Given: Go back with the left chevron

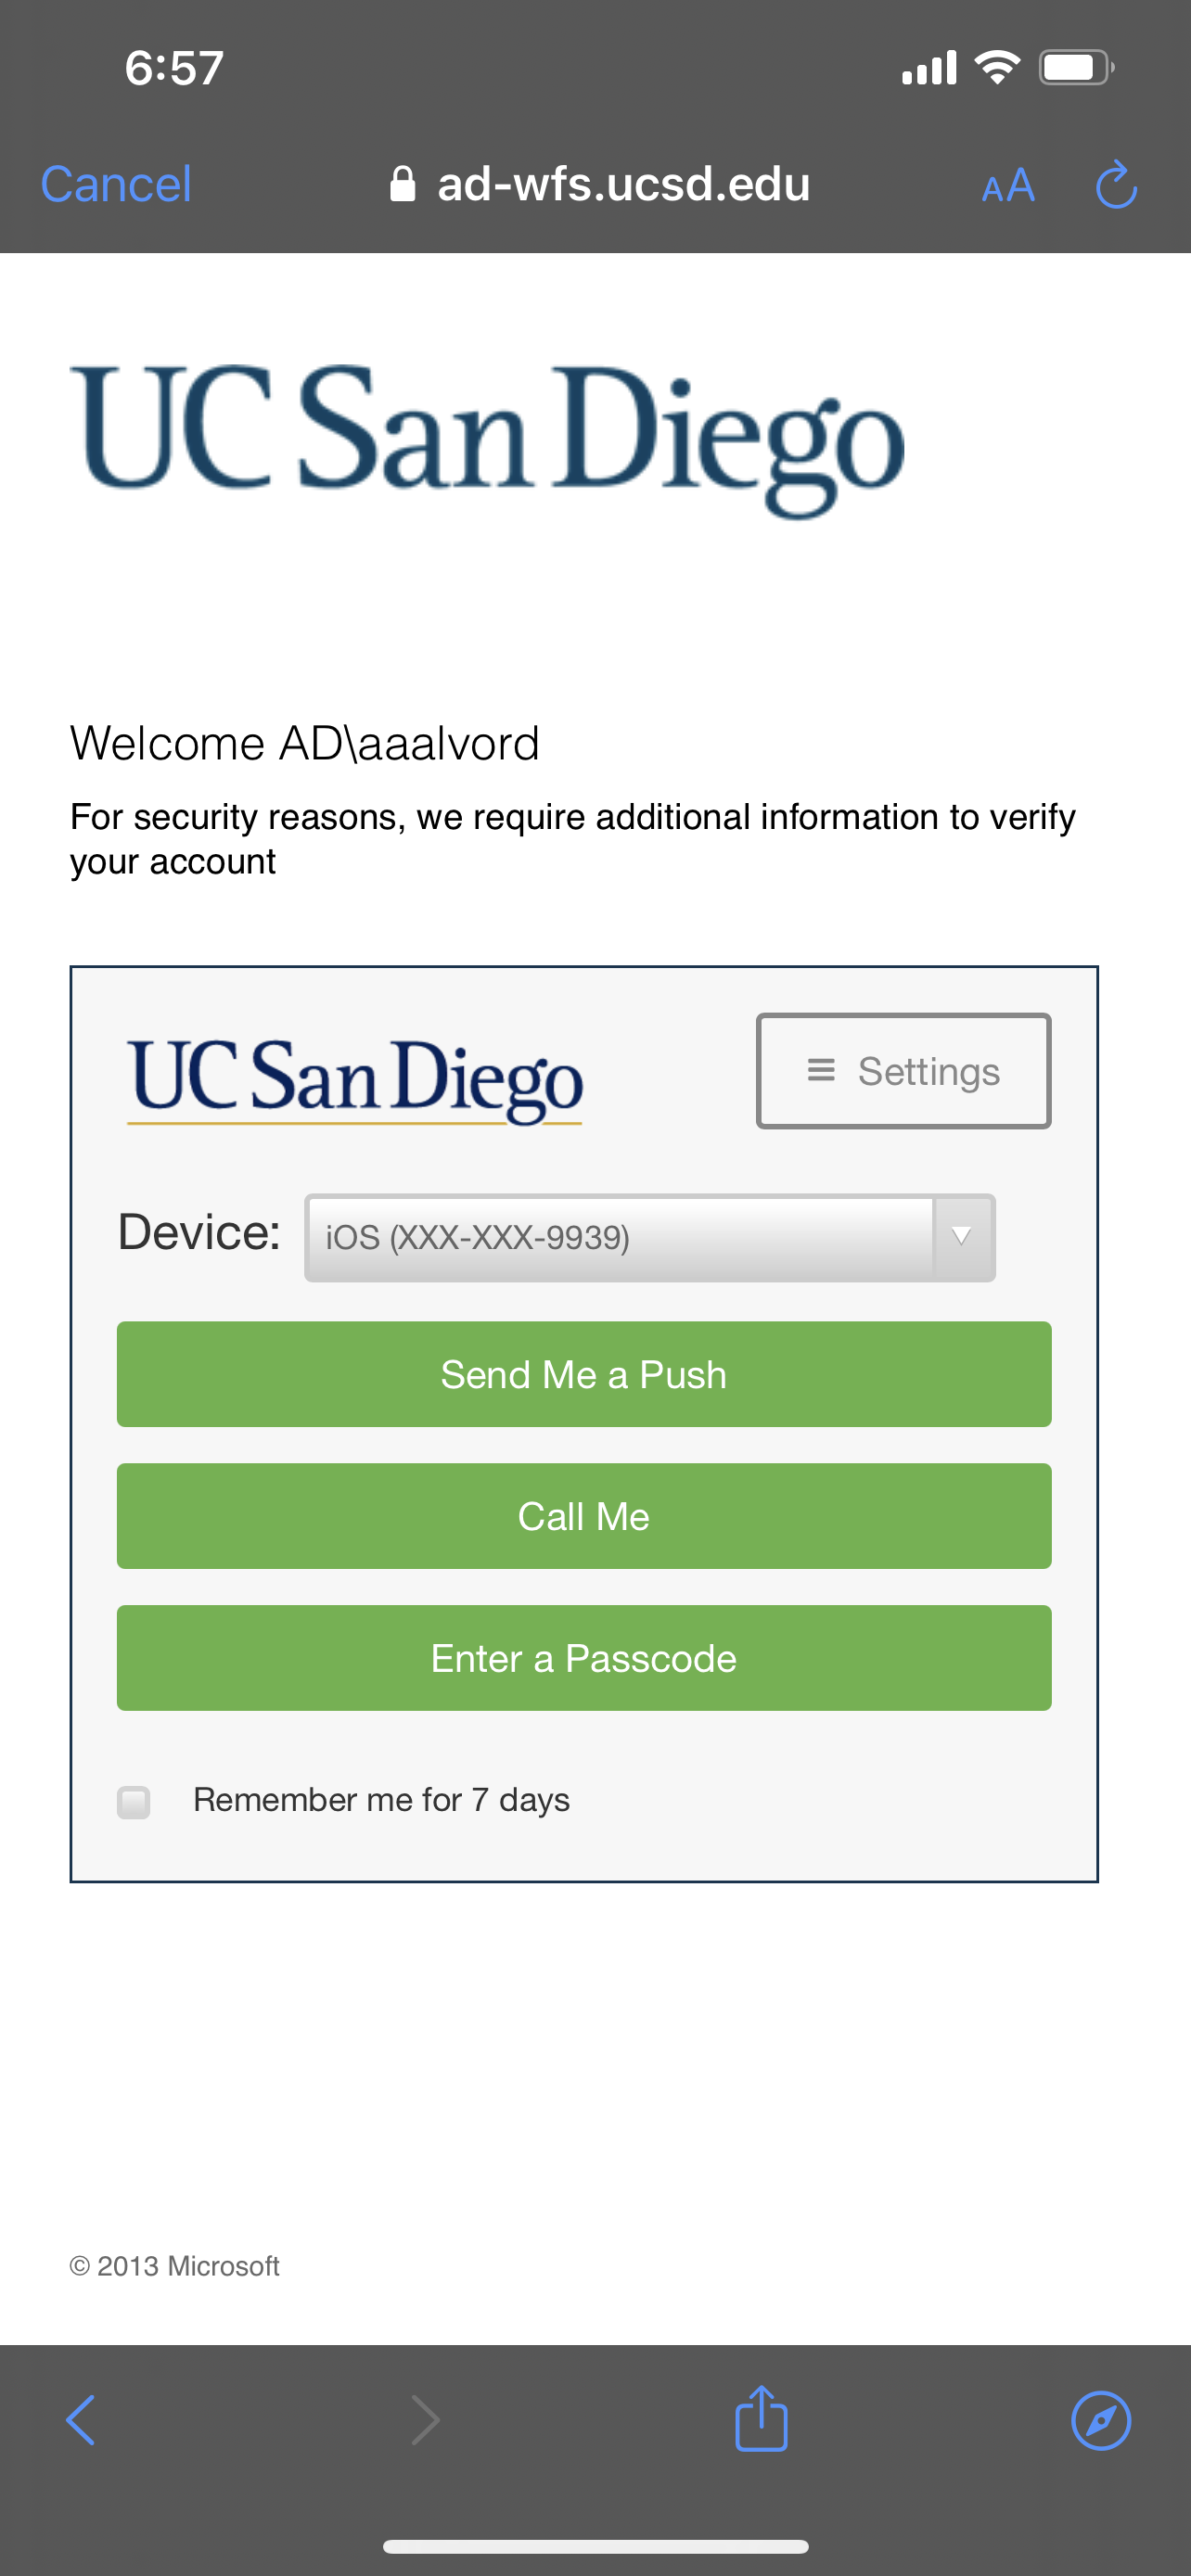Looking at the screenshot, I should click(x=81, y=2420).
